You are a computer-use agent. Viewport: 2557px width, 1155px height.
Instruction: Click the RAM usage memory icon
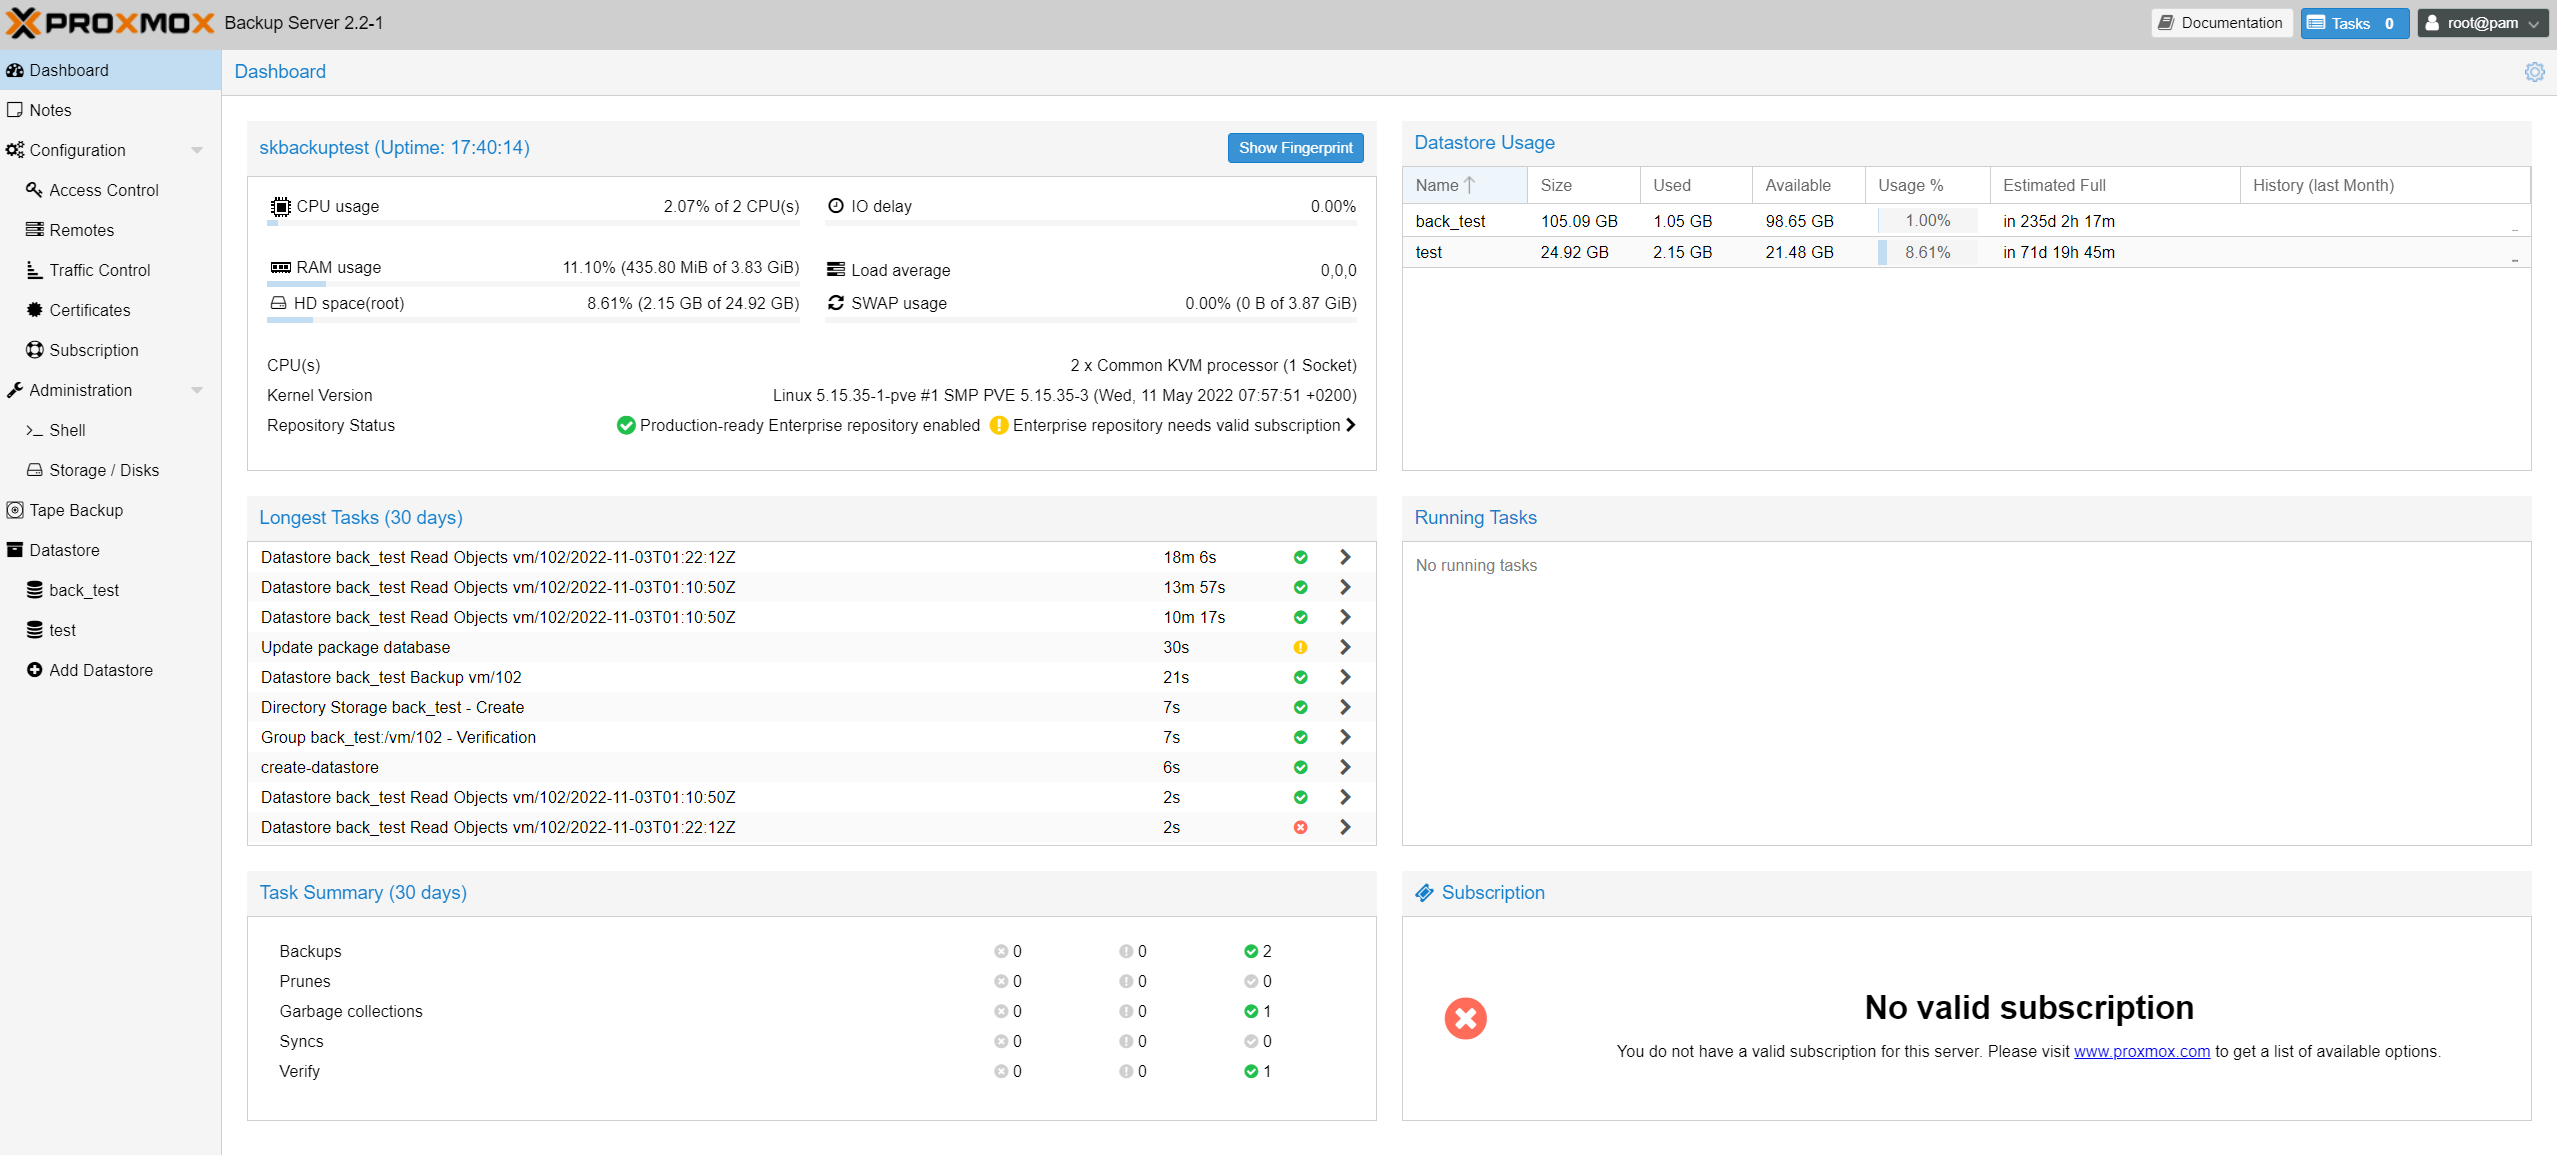[280, 267]
